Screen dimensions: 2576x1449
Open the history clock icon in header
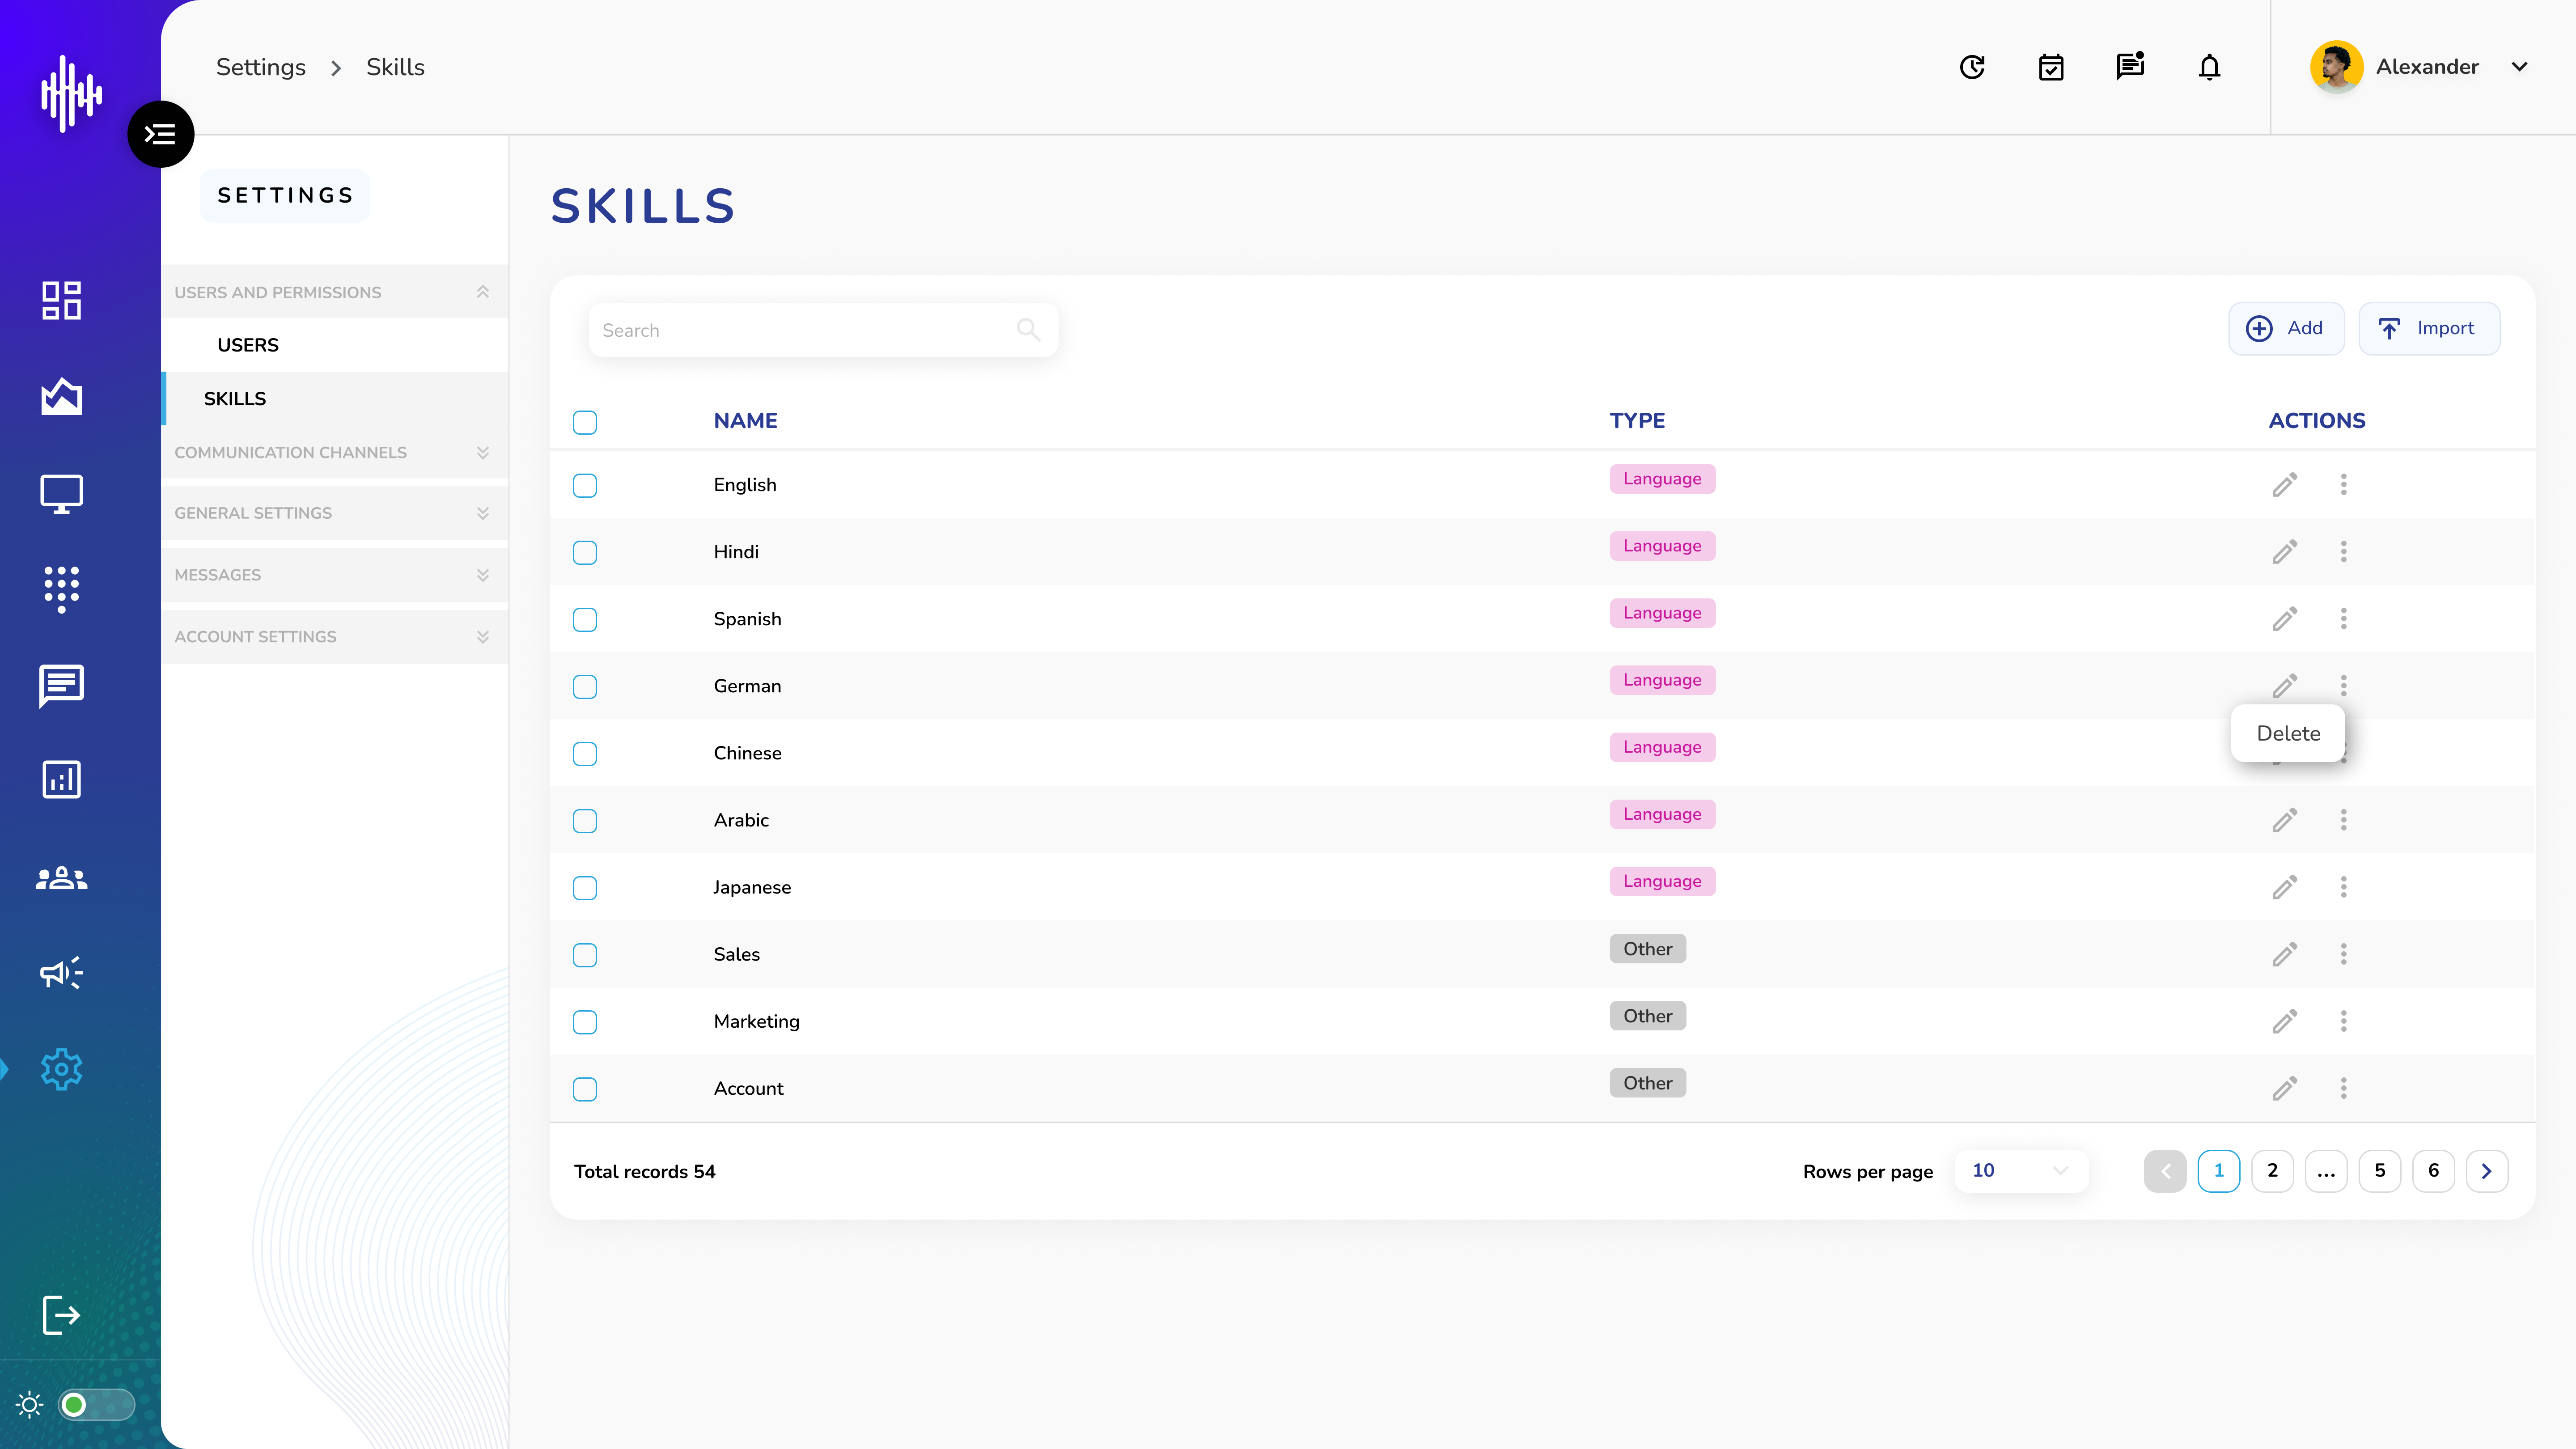1972,67
